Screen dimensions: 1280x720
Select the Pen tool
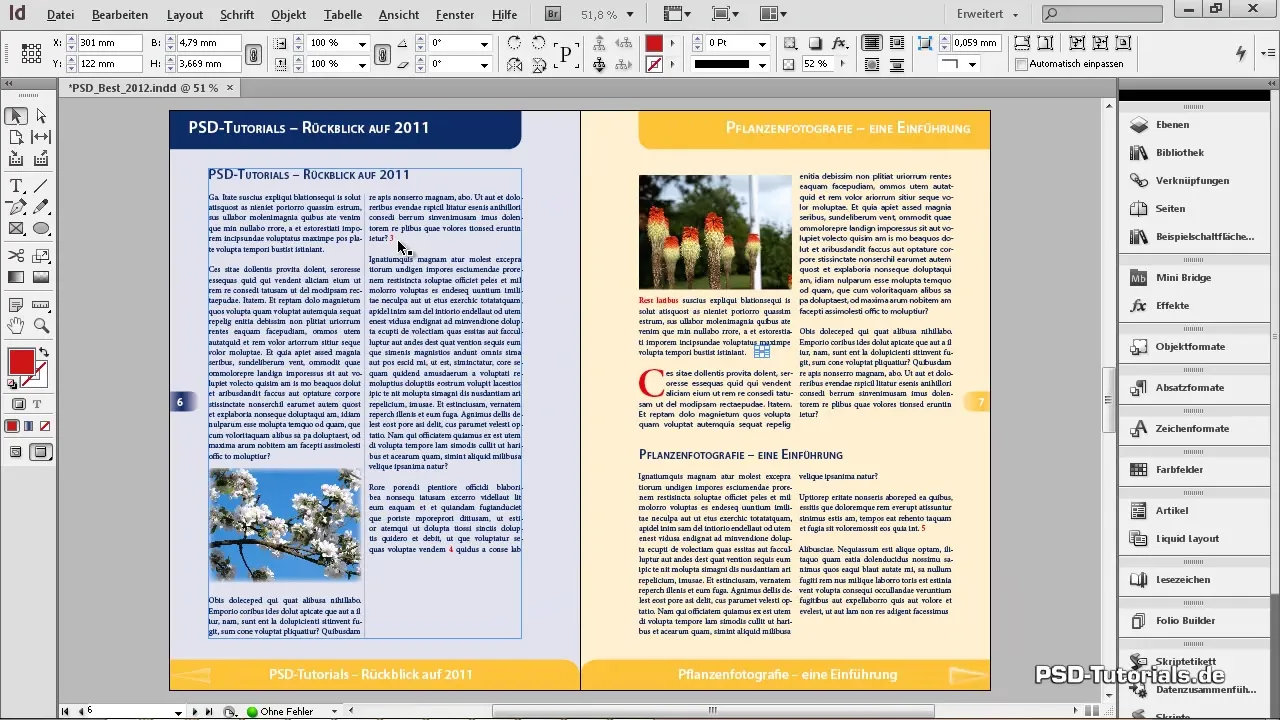16,207
